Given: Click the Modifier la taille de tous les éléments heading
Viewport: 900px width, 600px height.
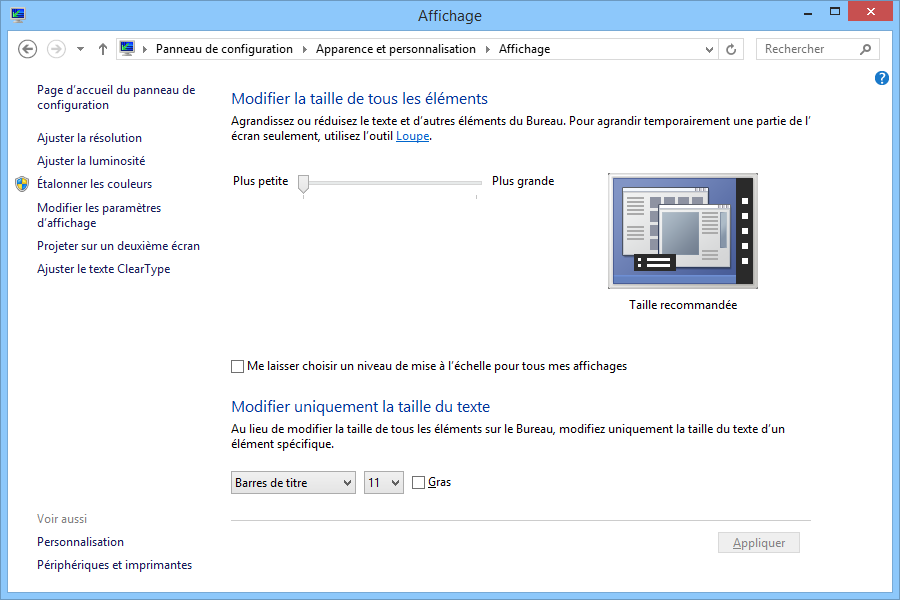Looking at the screenshot, I should pos(359,99).
